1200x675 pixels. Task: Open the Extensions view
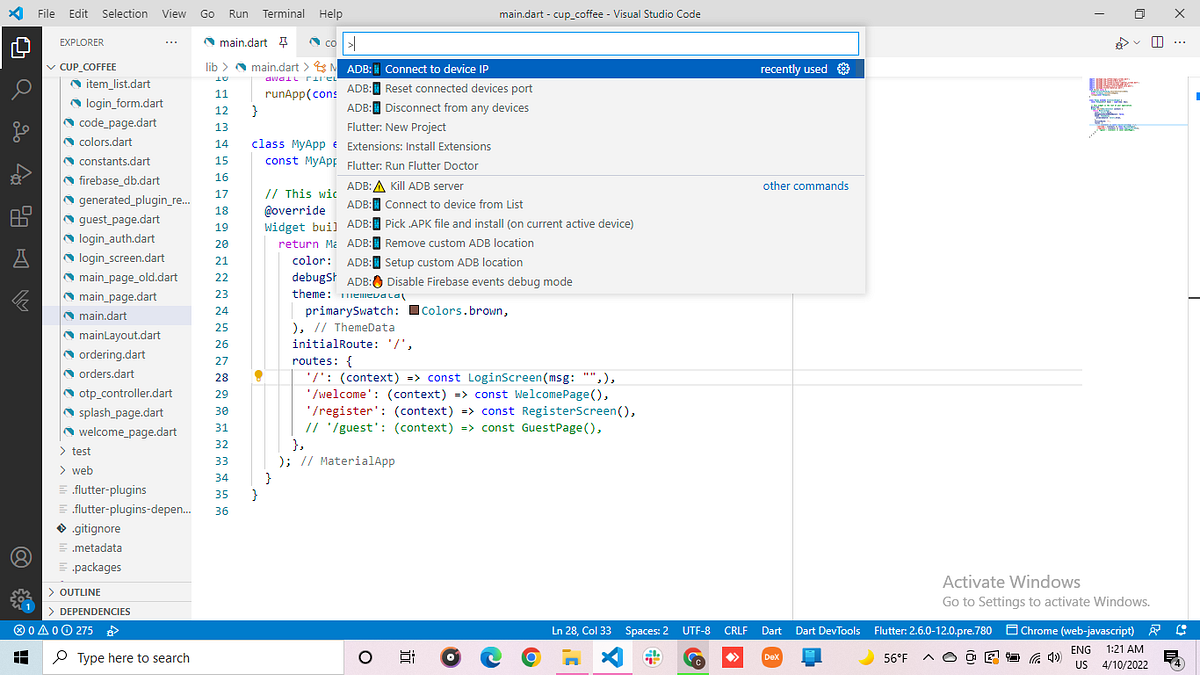pyautogui.click(x=21, y=216)
